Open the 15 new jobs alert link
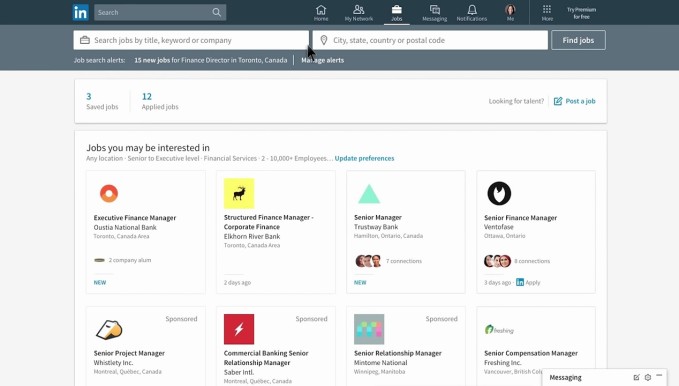Screen dimensions: 679x386 [210, 60]
